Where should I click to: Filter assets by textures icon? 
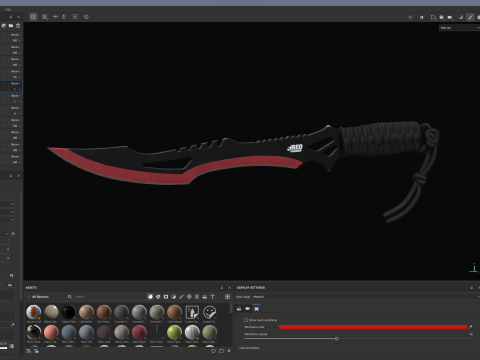click(x=197, y=297)
